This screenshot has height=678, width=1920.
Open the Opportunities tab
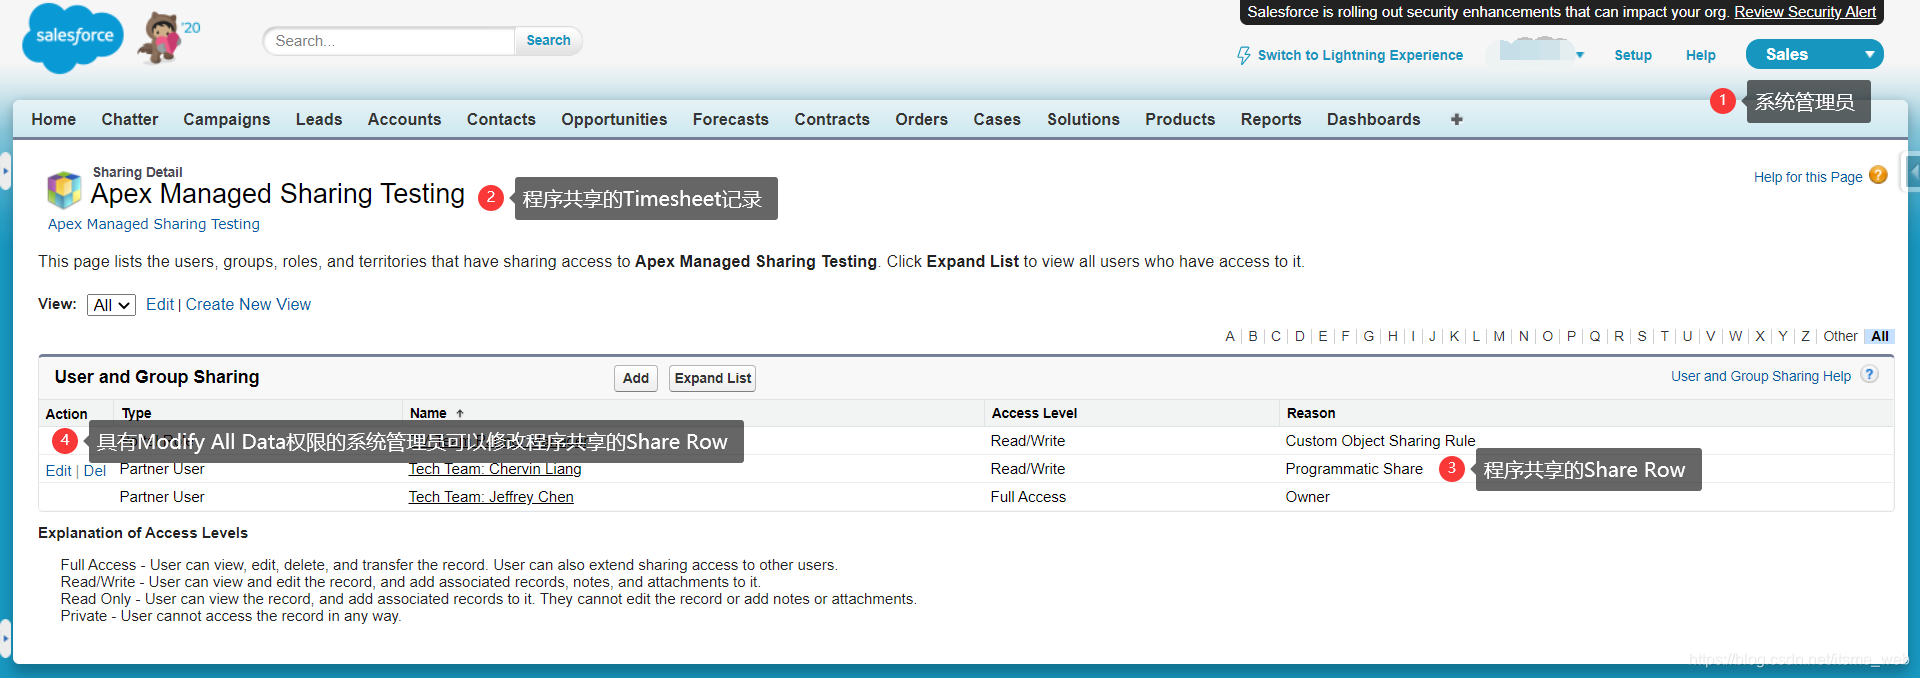click(614, 119)
